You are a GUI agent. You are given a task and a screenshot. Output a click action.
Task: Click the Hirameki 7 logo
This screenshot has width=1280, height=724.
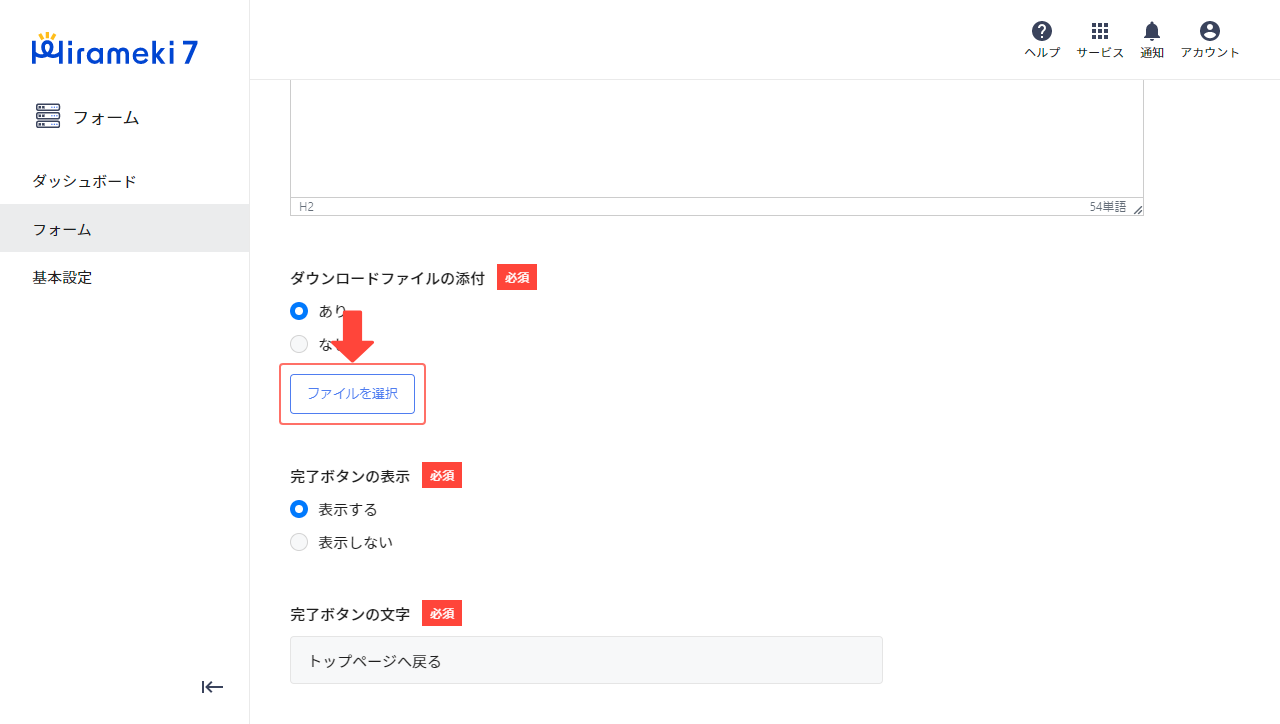[114, 48]
